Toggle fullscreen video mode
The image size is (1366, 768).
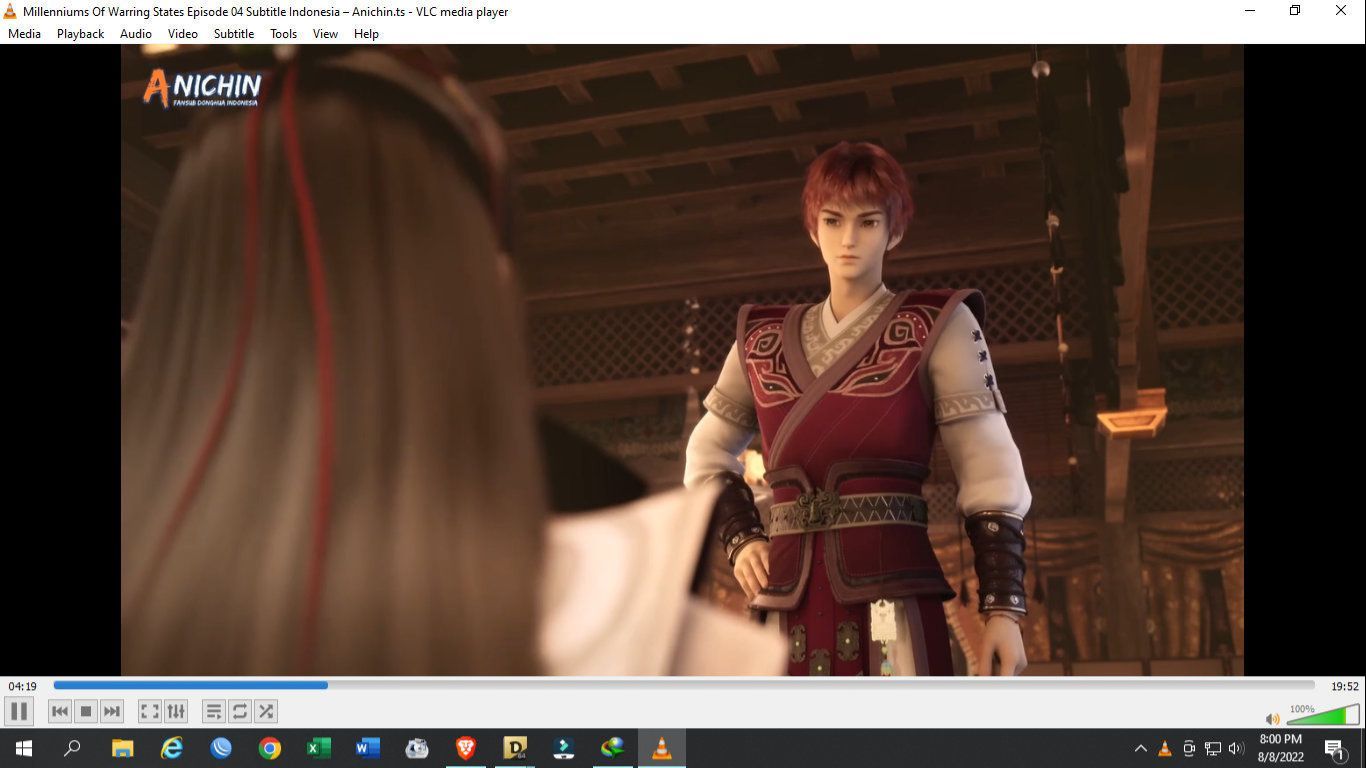(149, 711)
